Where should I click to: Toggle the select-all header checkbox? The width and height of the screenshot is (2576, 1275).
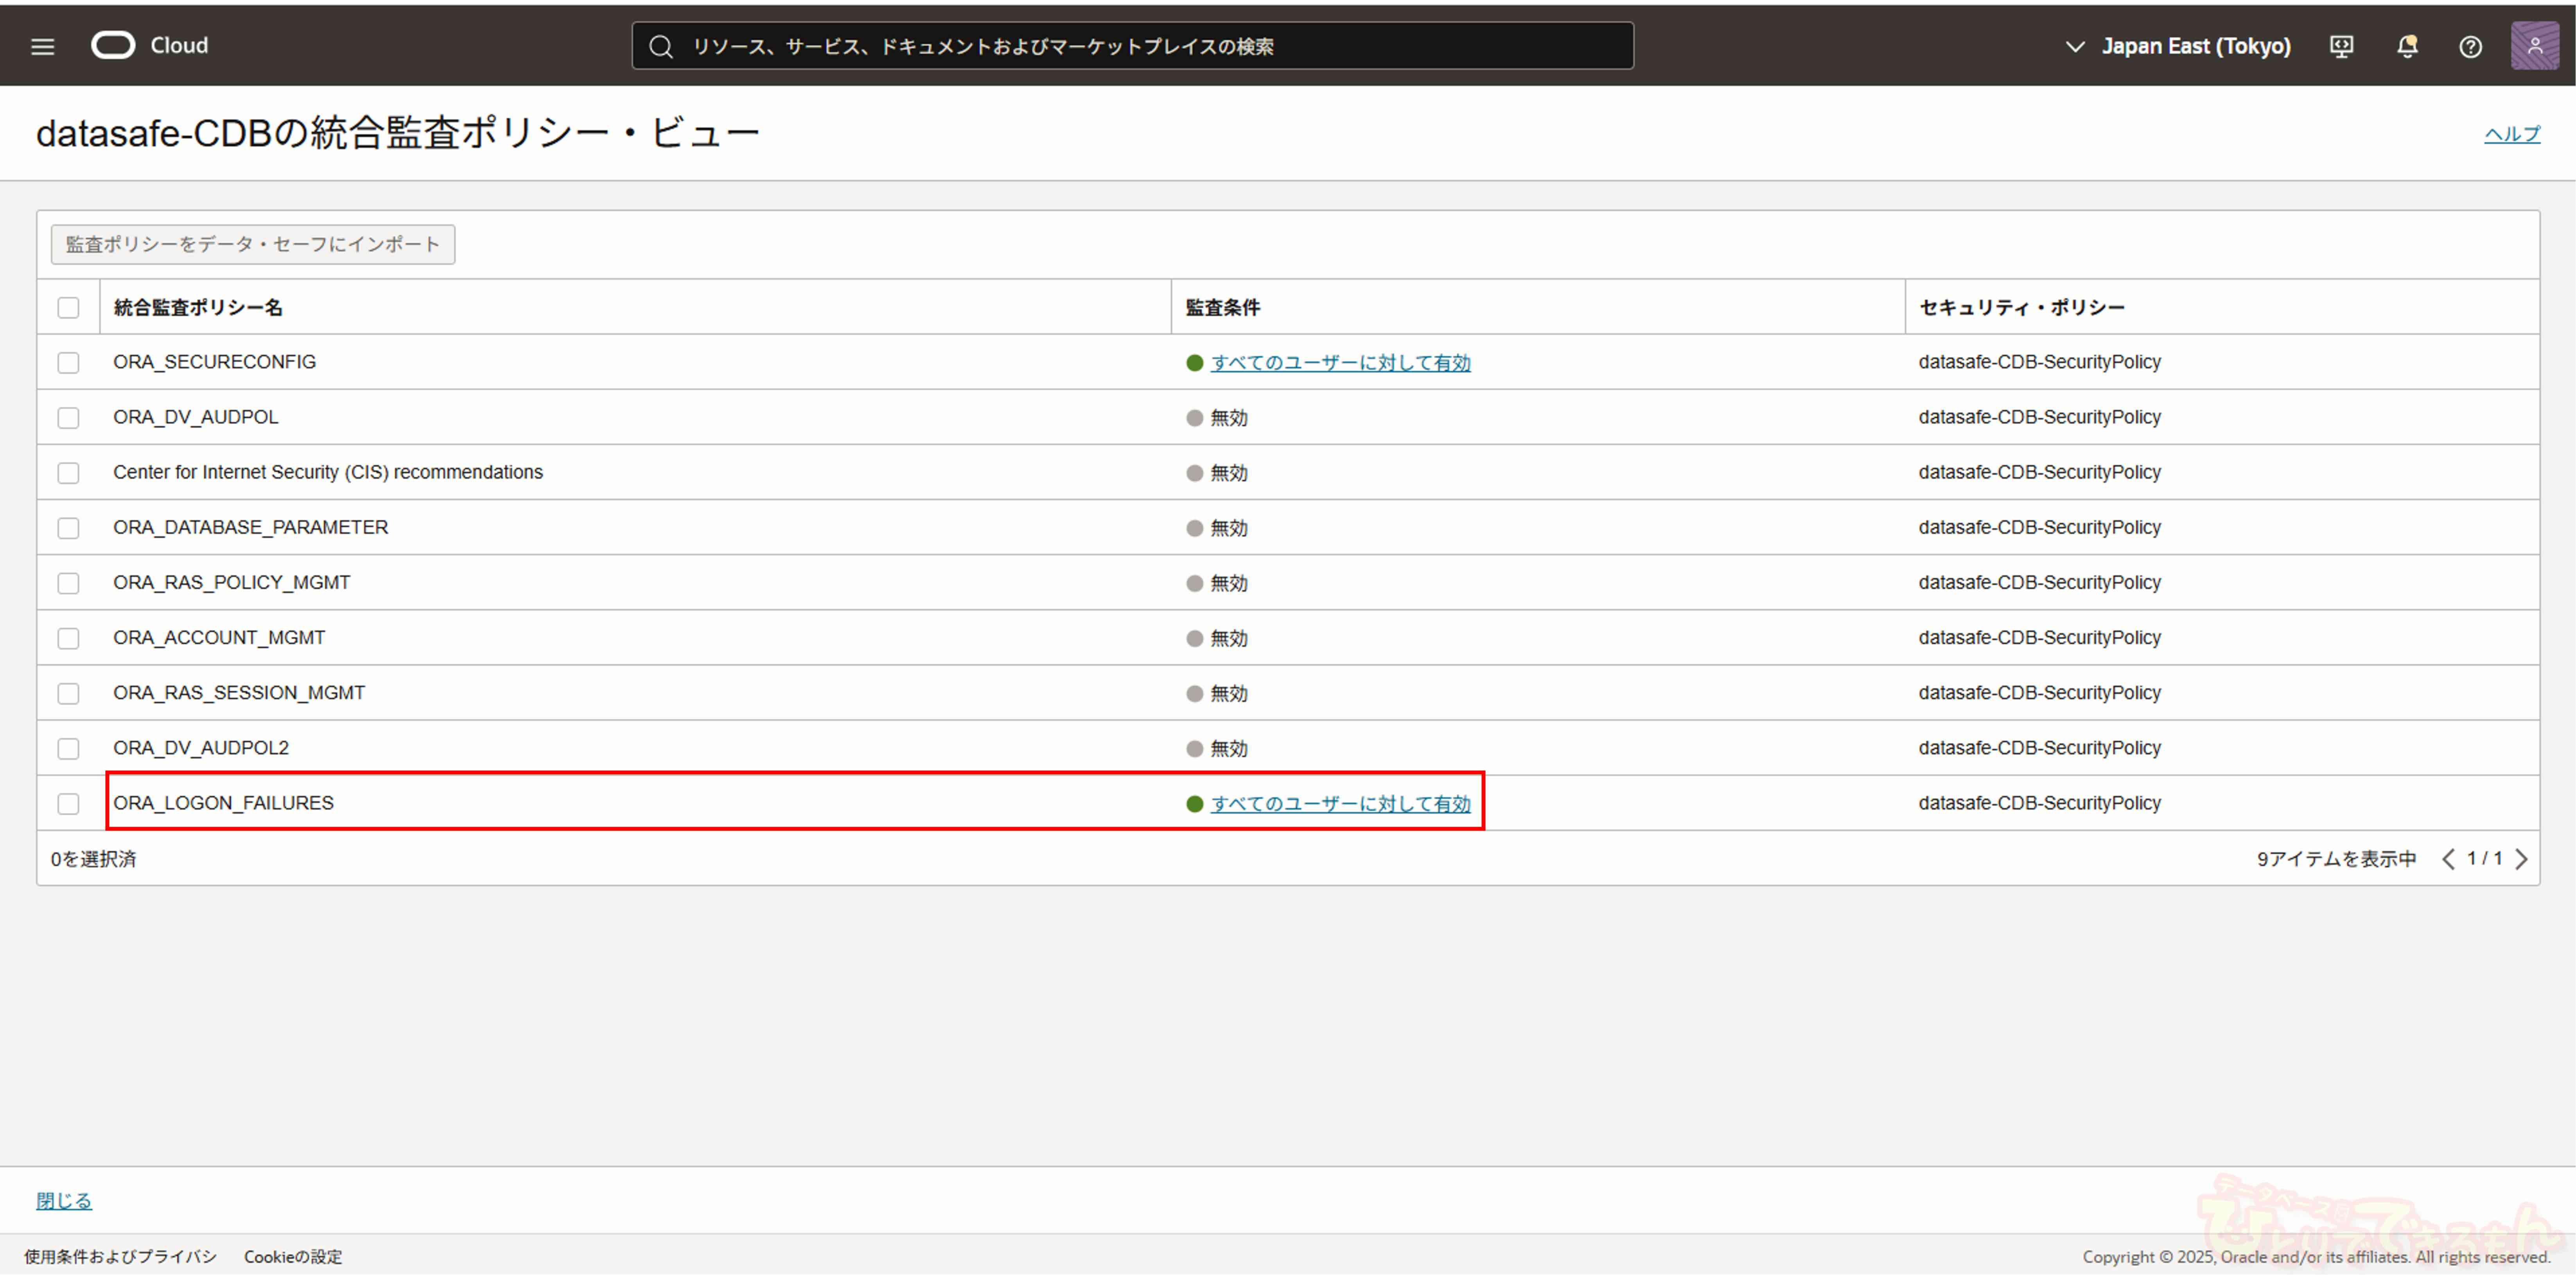68,307
